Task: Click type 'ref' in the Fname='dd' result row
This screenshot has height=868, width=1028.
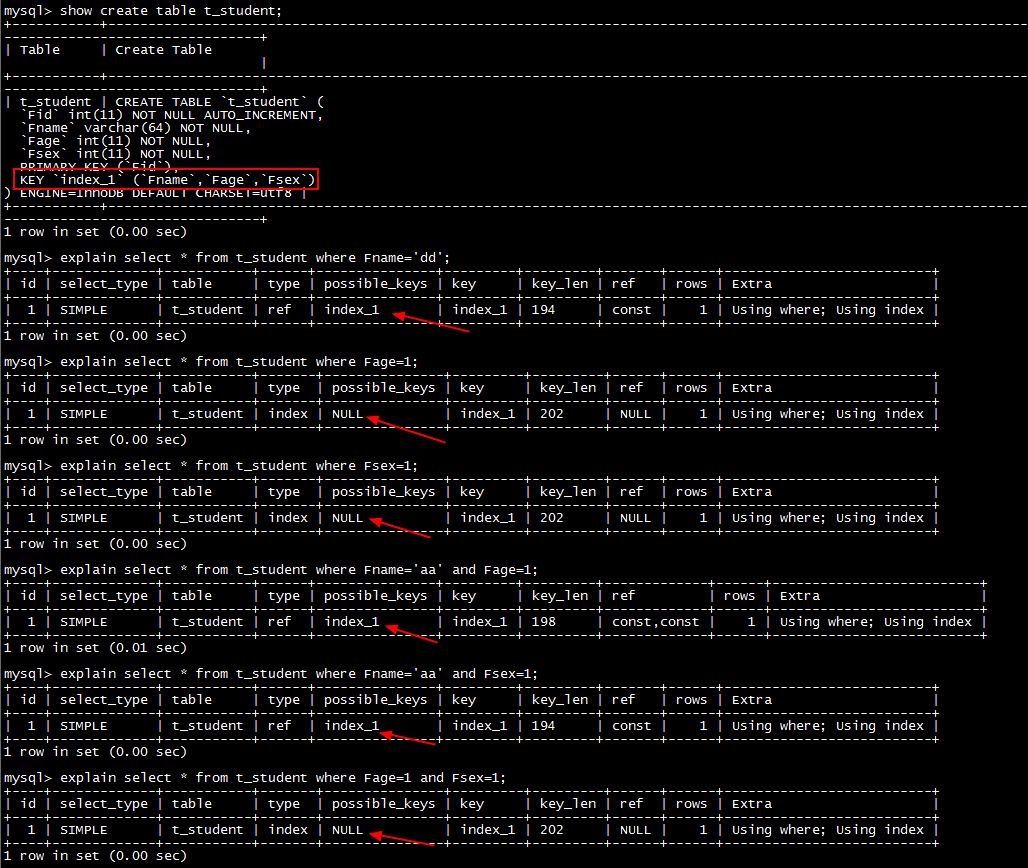Action: (x=279, y=309)
